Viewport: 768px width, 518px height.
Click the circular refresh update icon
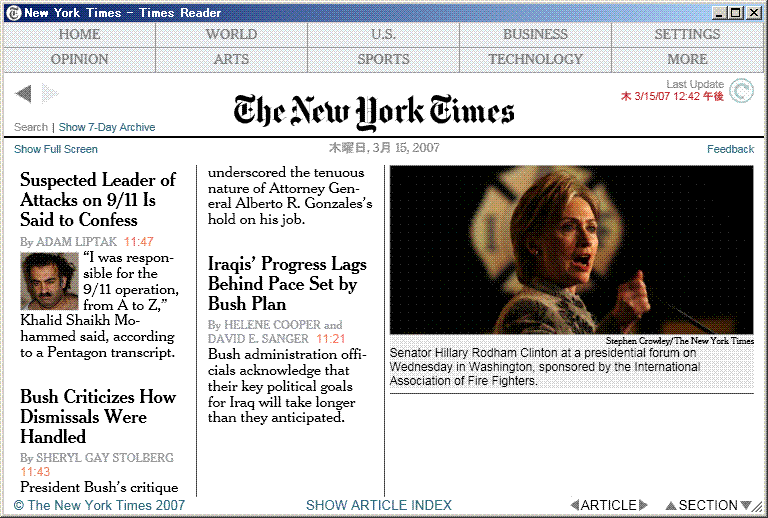742,91
